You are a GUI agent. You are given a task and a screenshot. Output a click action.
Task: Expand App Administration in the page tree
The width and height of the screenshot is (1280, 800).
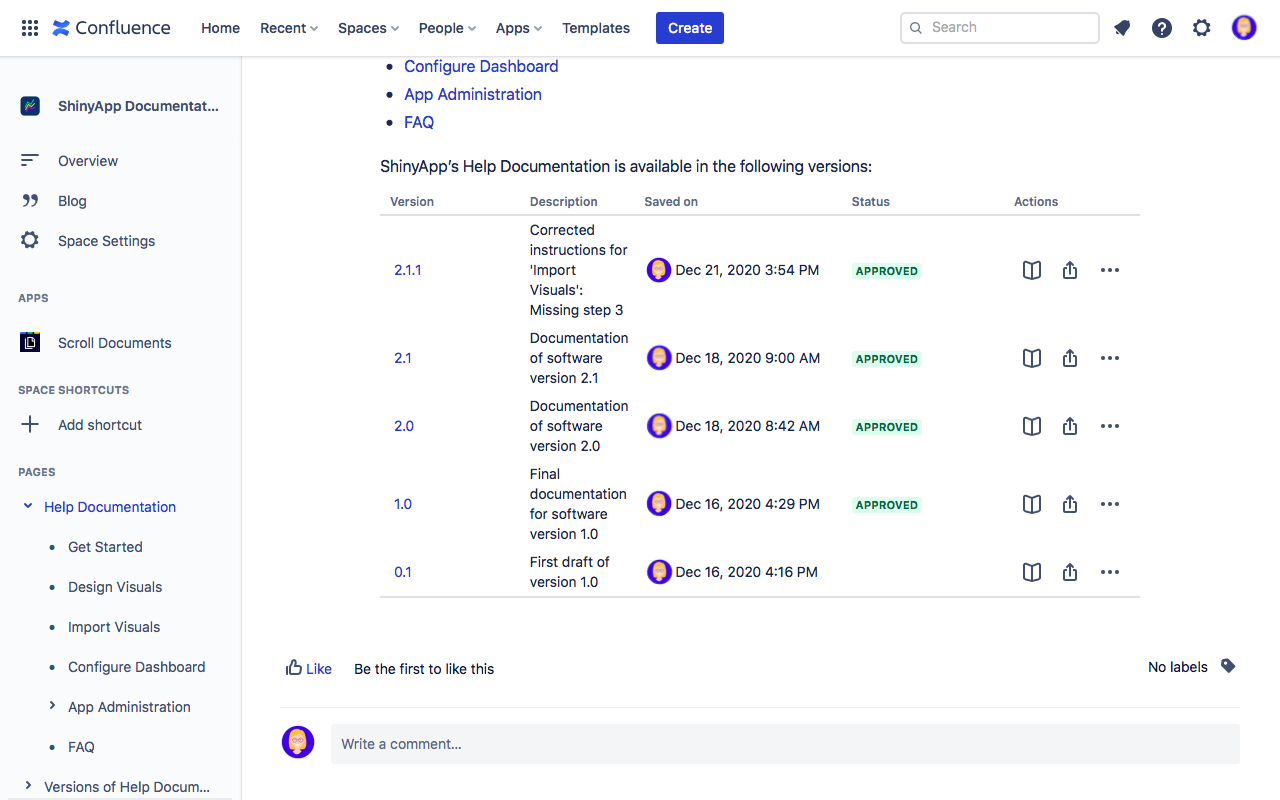pyautogui.click(x=53, y=706)
